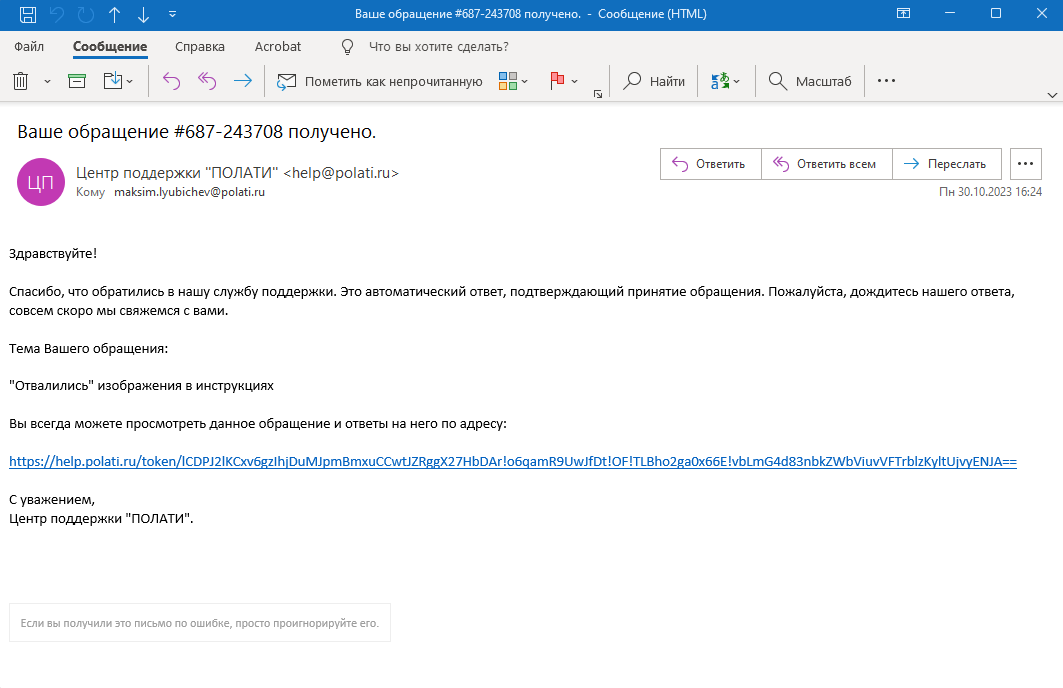The width and height of the screenshot is (1063, 688).
Task: Click the ribbon Reply All icon
Action: coord(207,82)
